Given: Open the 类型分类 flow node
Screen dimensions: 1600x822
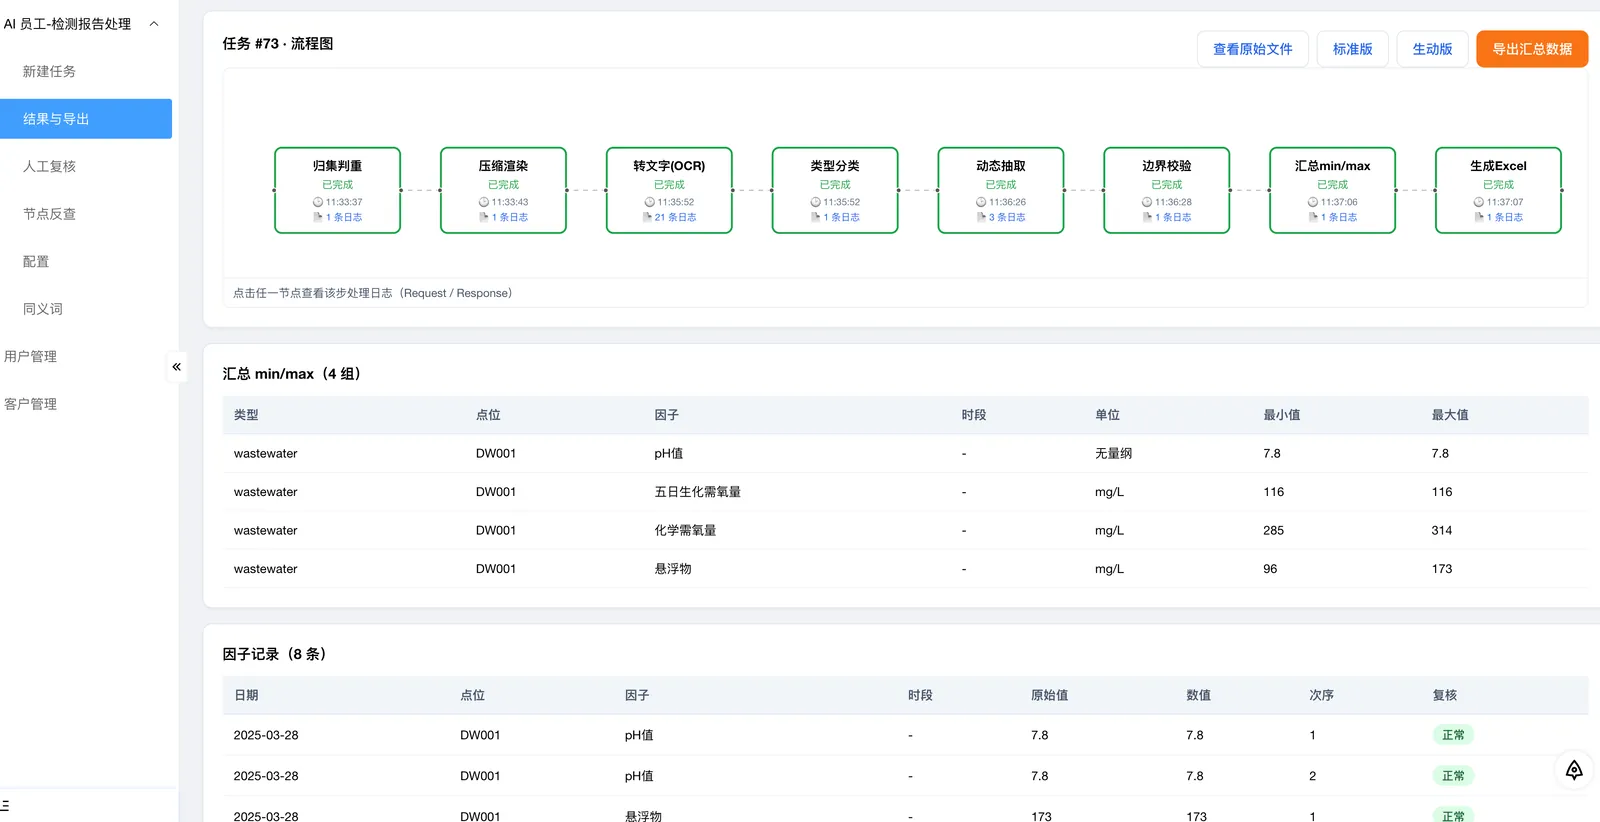Looking at the screenshot, I should pos(835,190).
